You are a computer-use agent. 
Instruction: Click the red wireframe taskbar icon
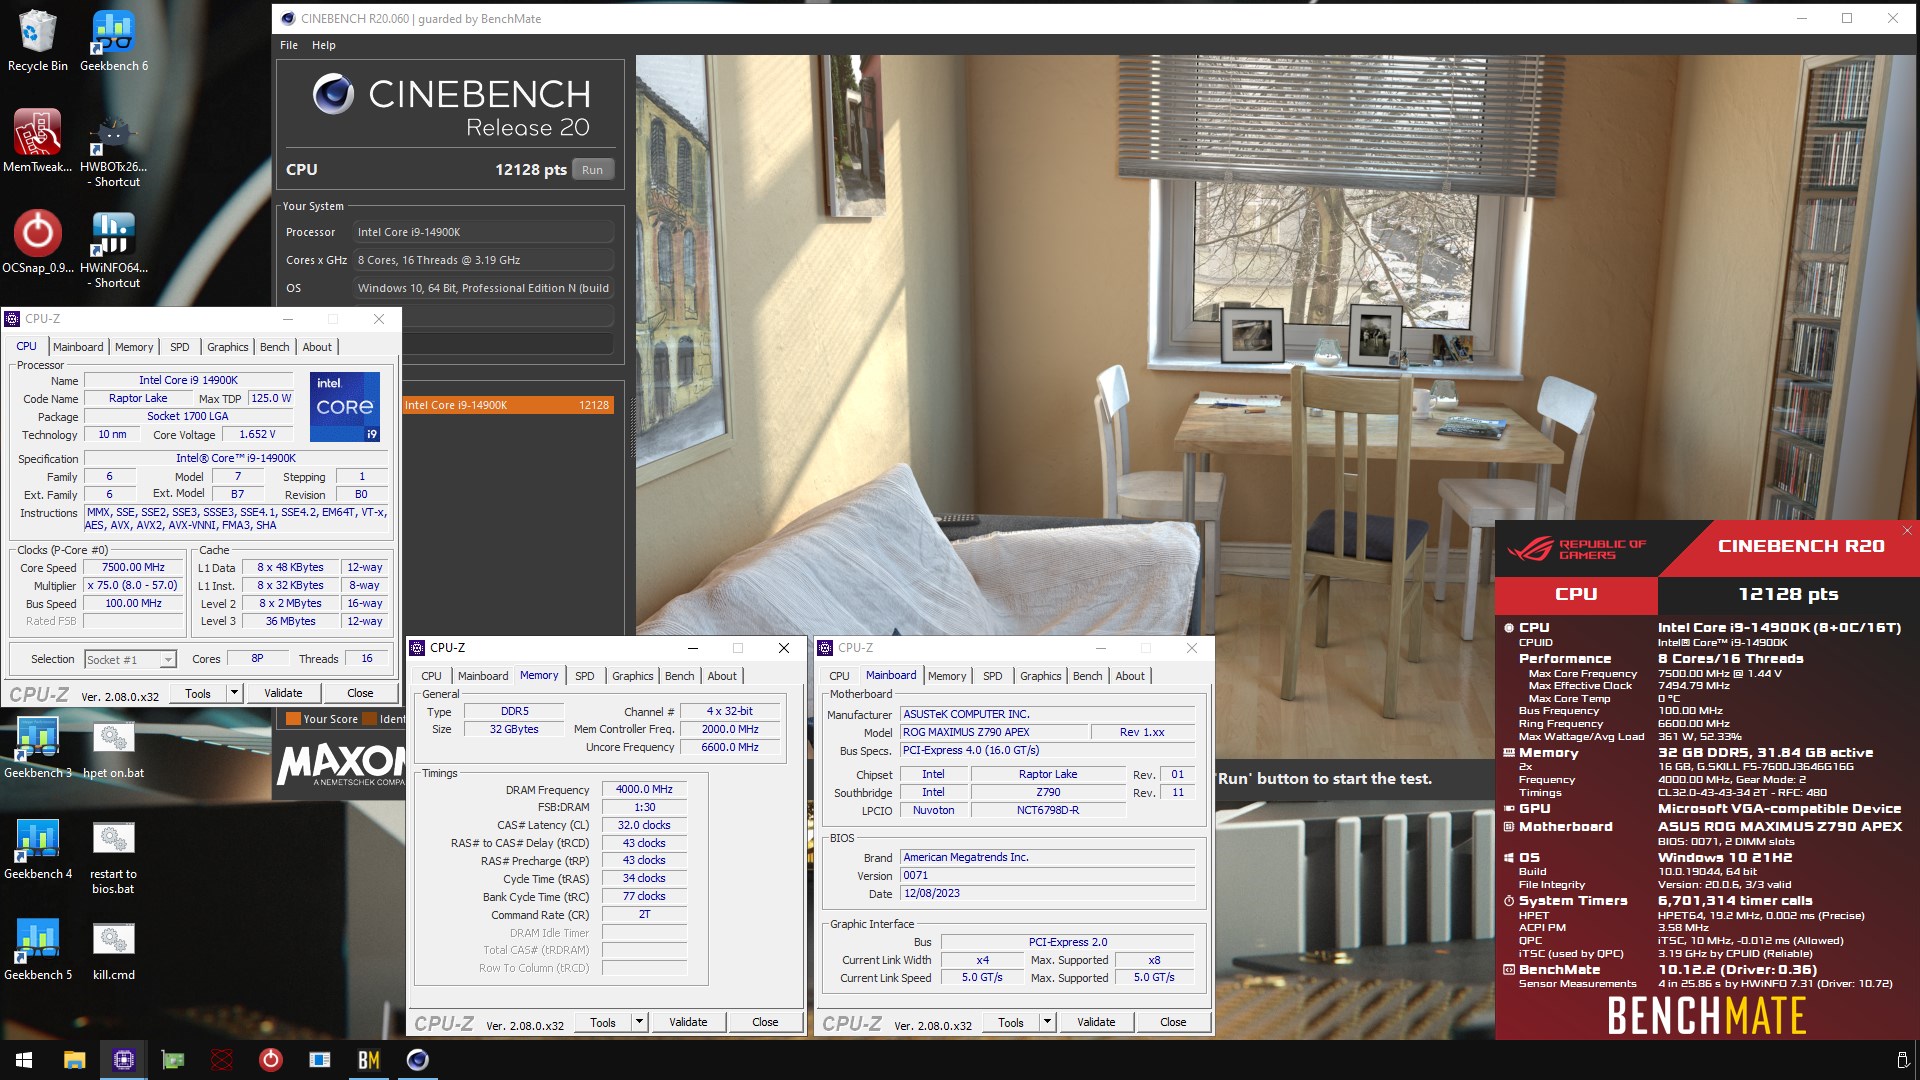click(x=221, y=1060)
